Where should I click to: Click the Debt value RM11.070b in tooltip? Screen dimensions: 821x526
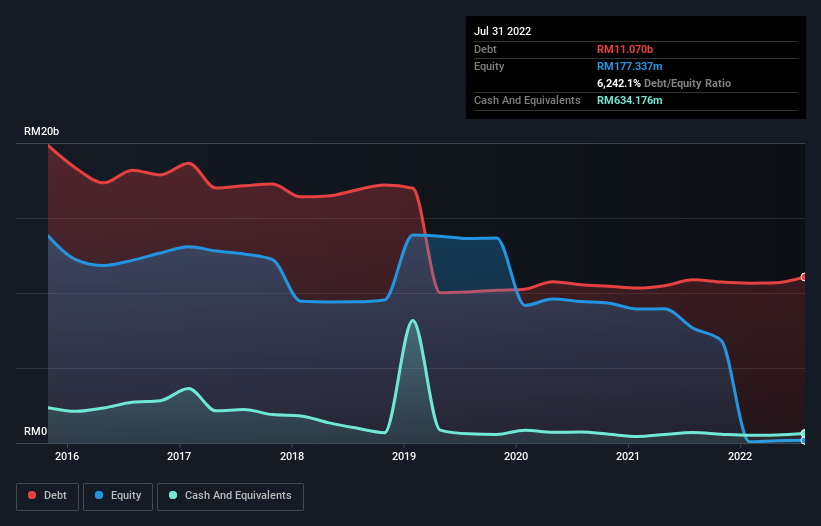pyautogui.click(x=625, y=49)
